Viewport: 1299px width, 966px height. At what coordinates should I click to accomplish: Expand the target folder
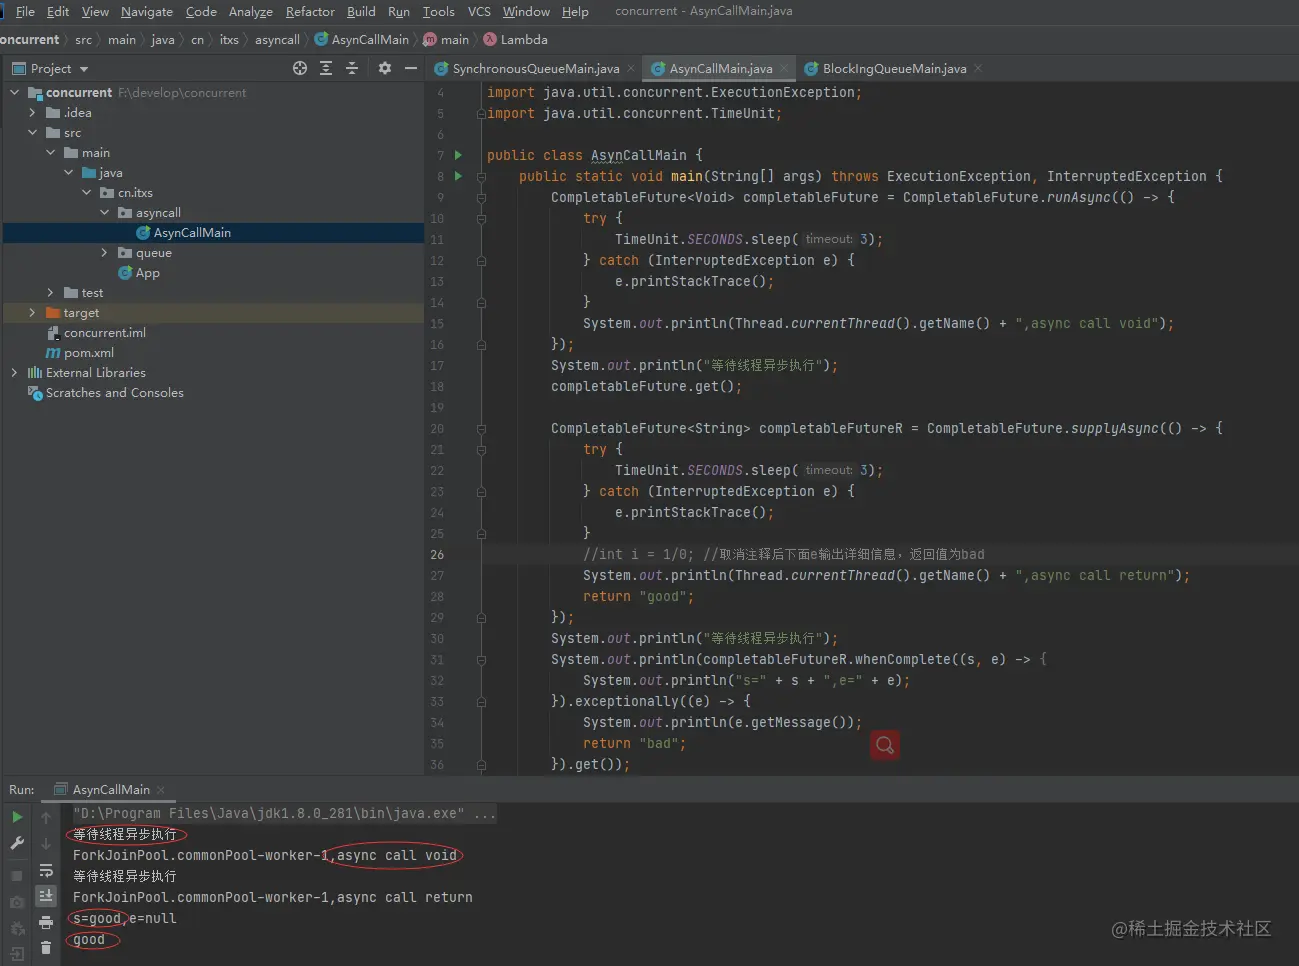[32, 312]
